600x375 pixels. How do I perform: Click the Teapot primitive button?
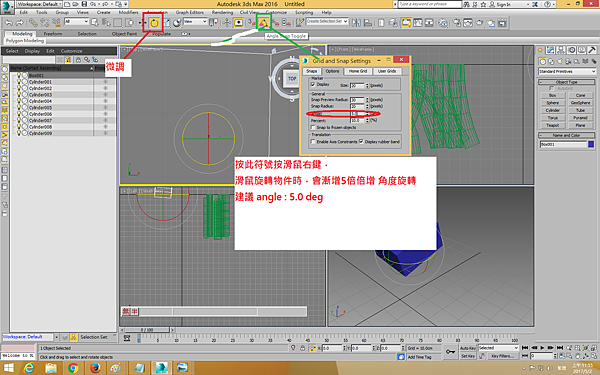pyautogui.click(x=553, y=125)
